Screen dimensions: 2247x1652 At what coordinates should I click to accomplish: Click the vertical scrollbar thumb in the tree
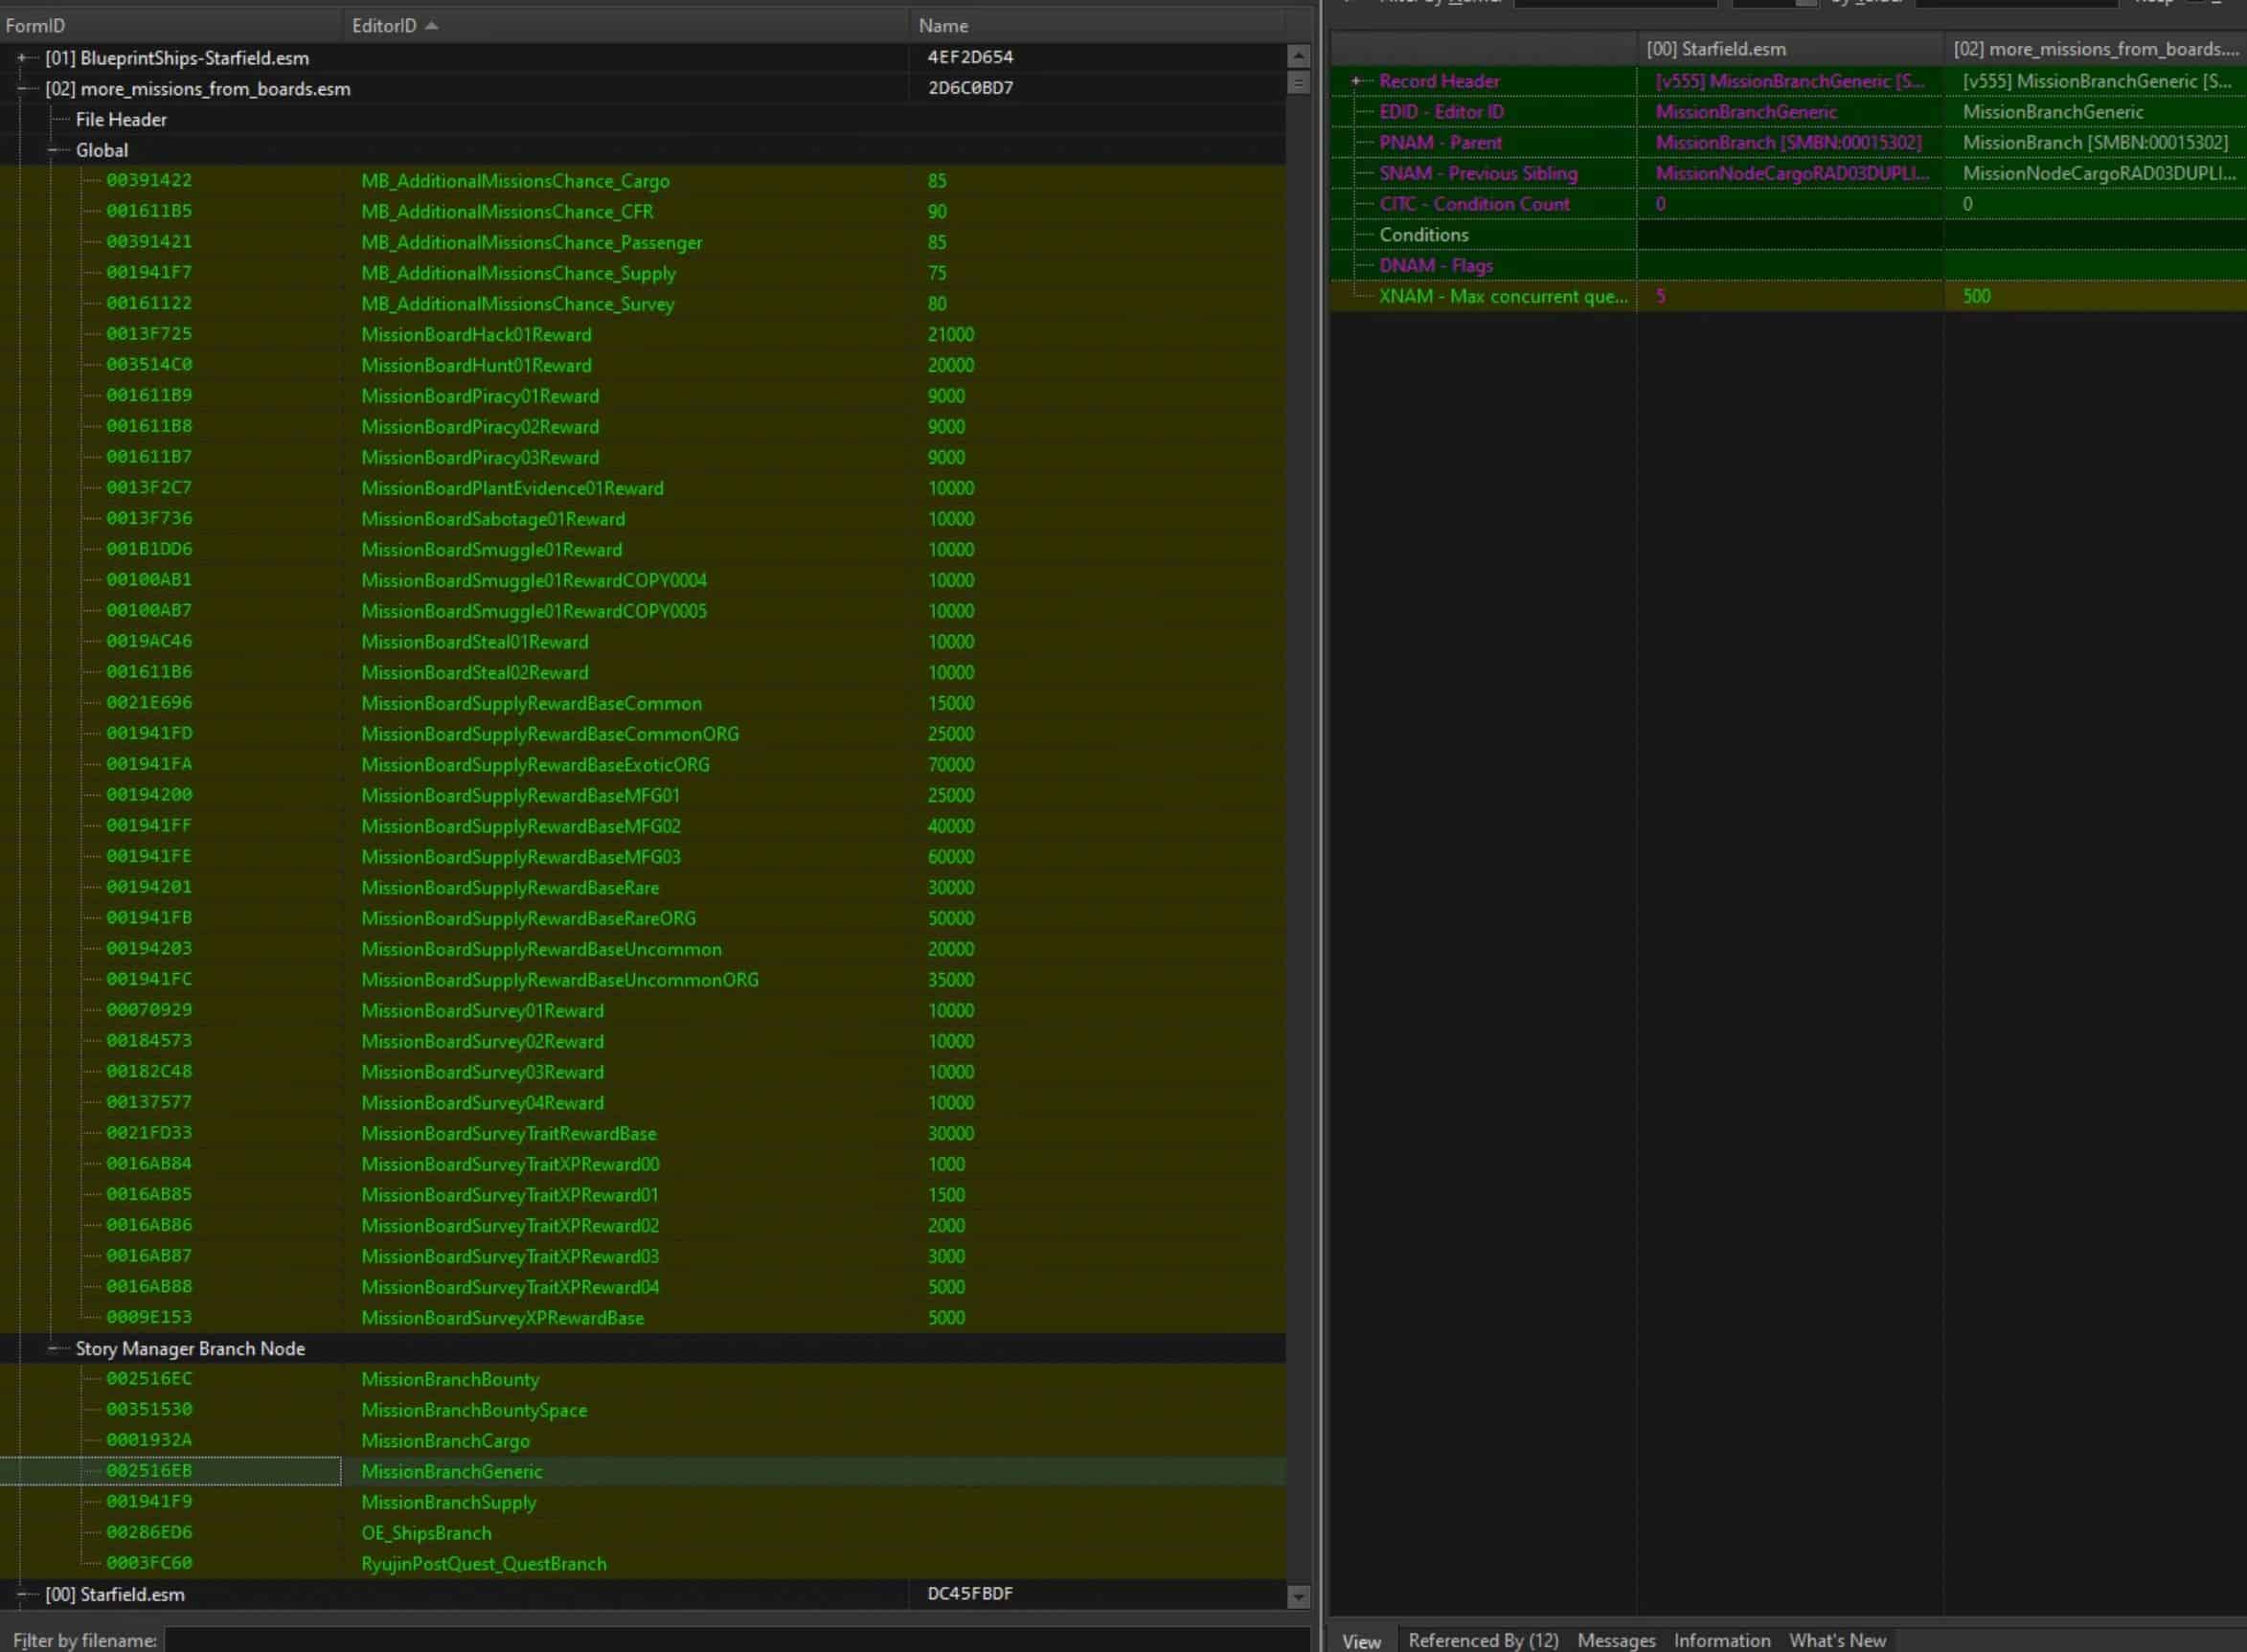pos(1298,82)
